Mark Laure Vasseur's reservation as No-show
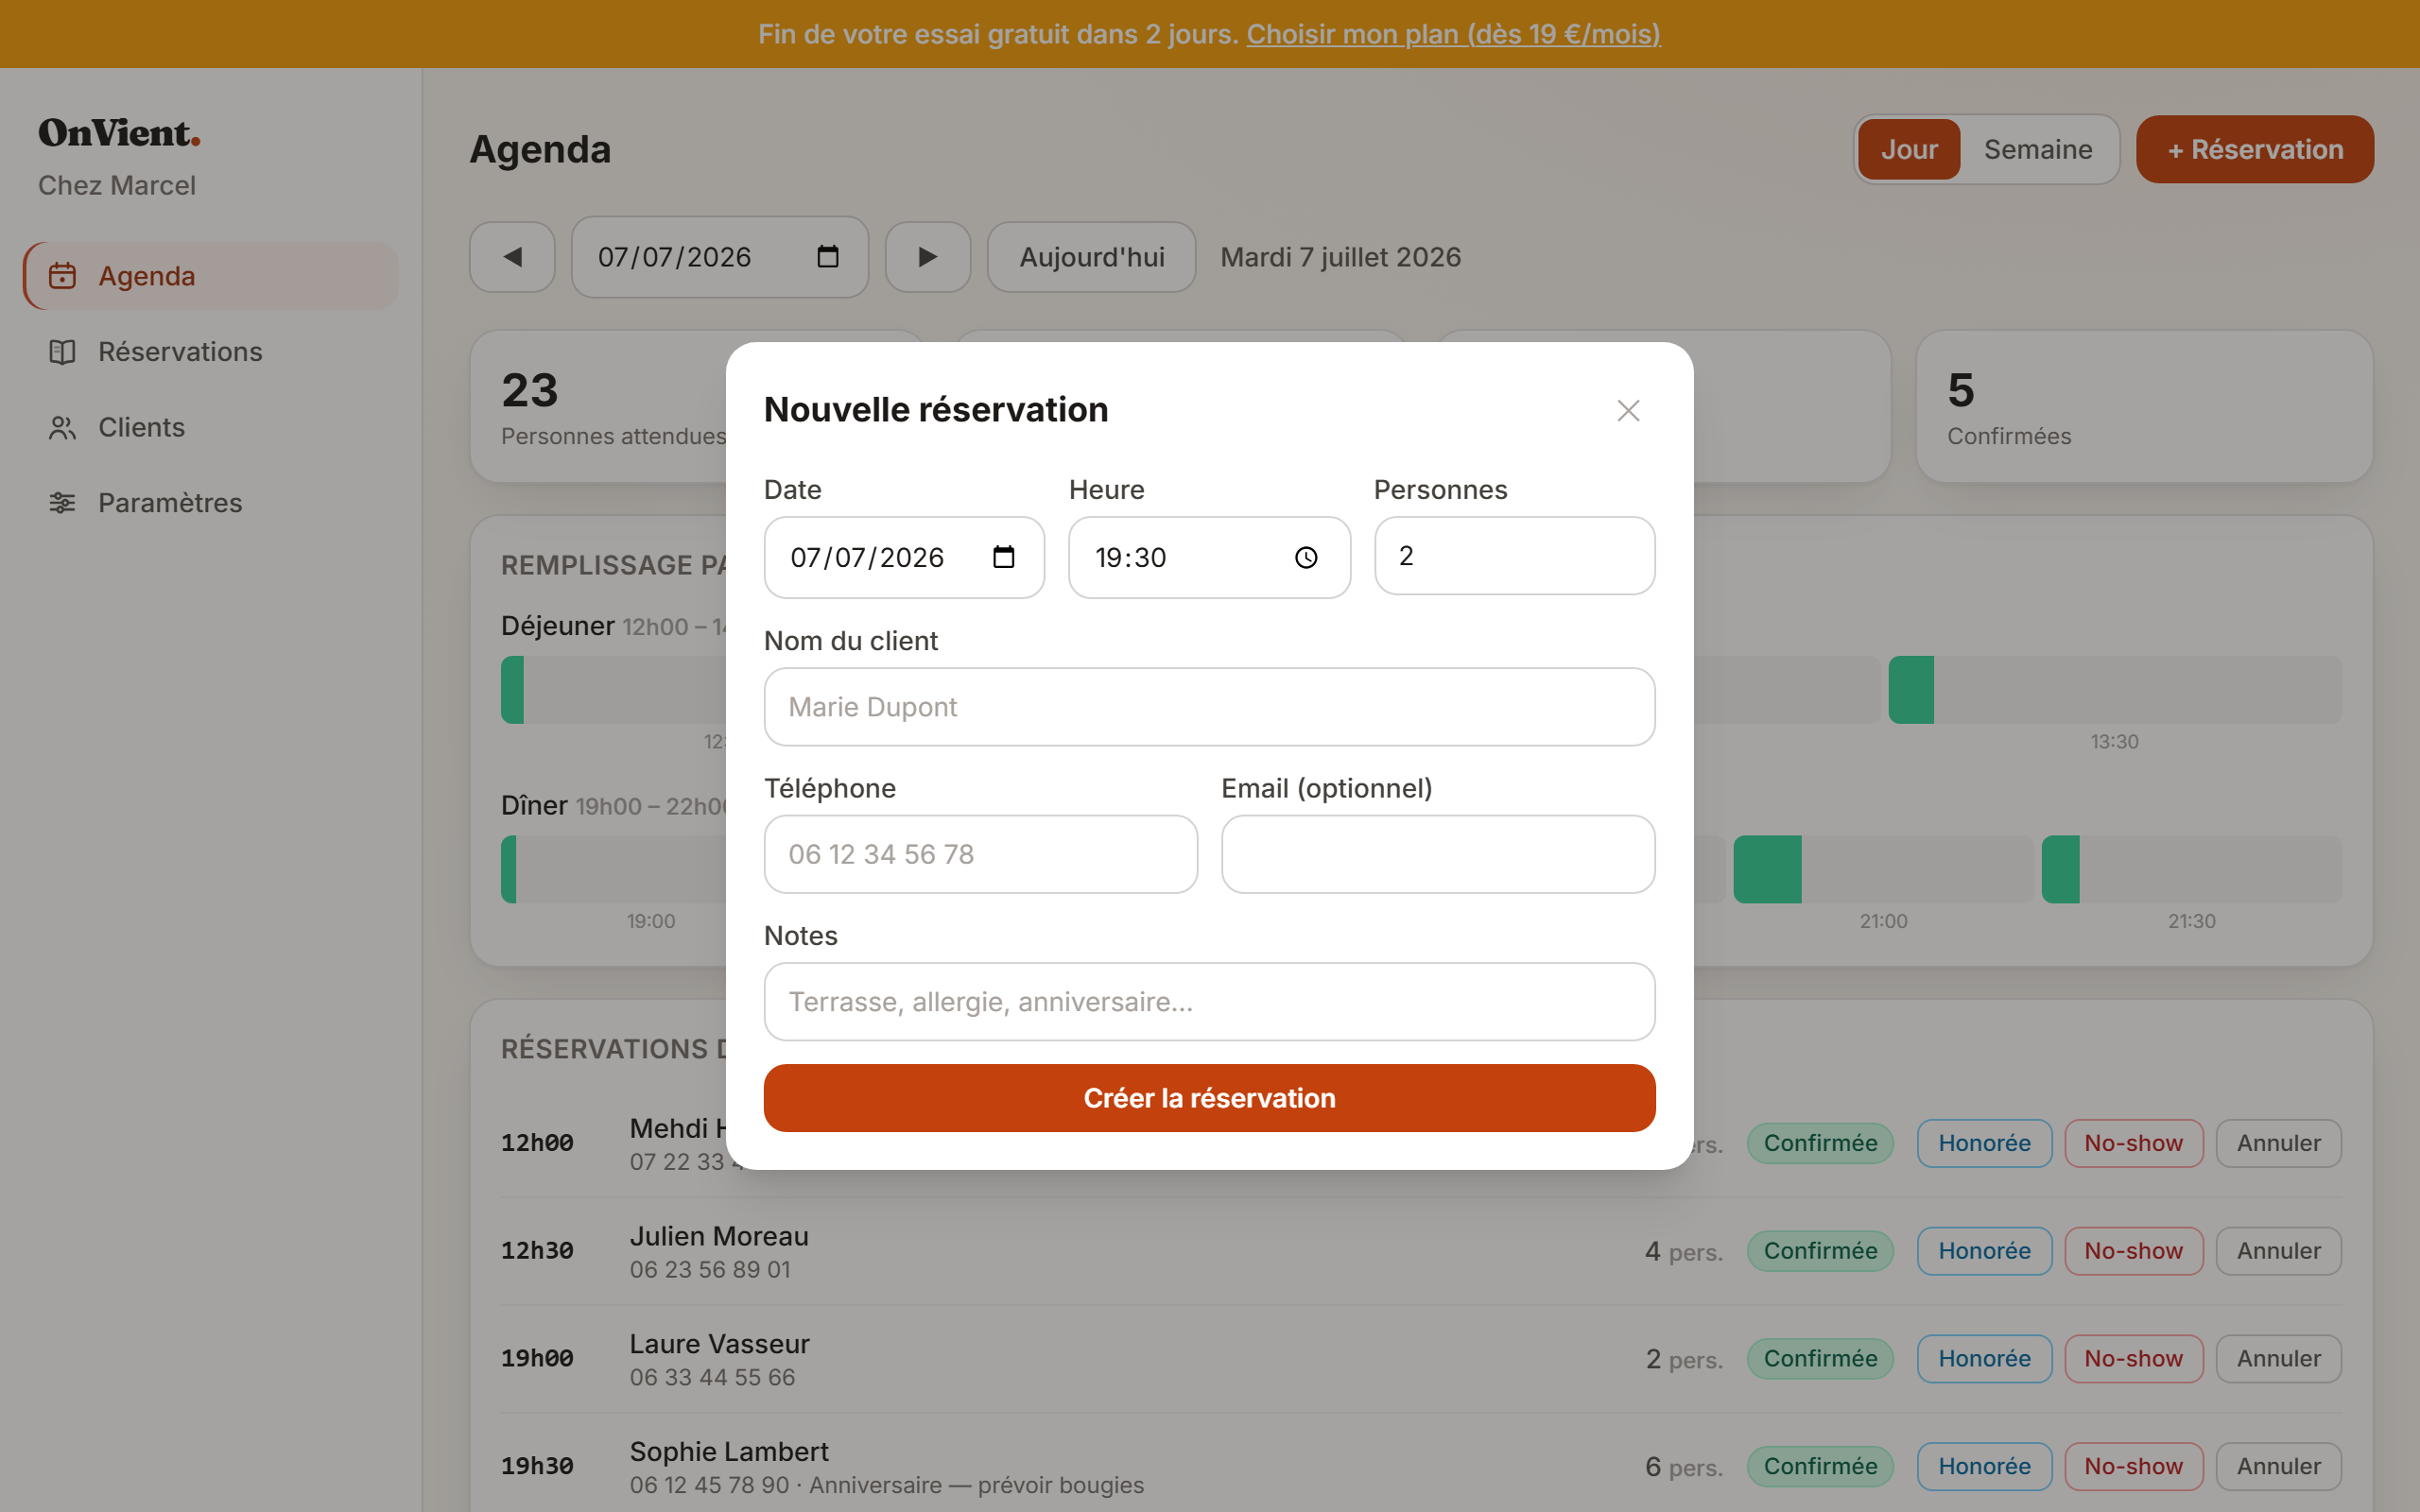This screenshot has width=2420, height=1512. pyautogui.click(x=2133, y=1359)
